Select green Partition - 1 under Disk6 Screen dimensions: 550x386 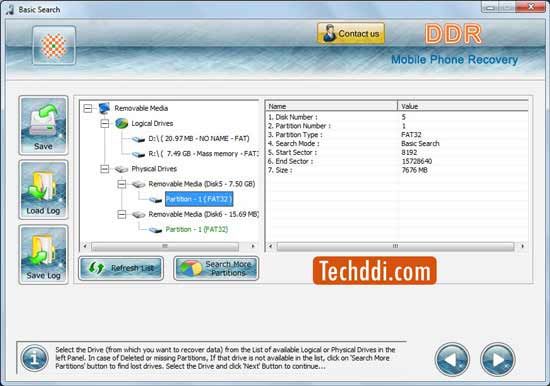click(x=196, y=229)
